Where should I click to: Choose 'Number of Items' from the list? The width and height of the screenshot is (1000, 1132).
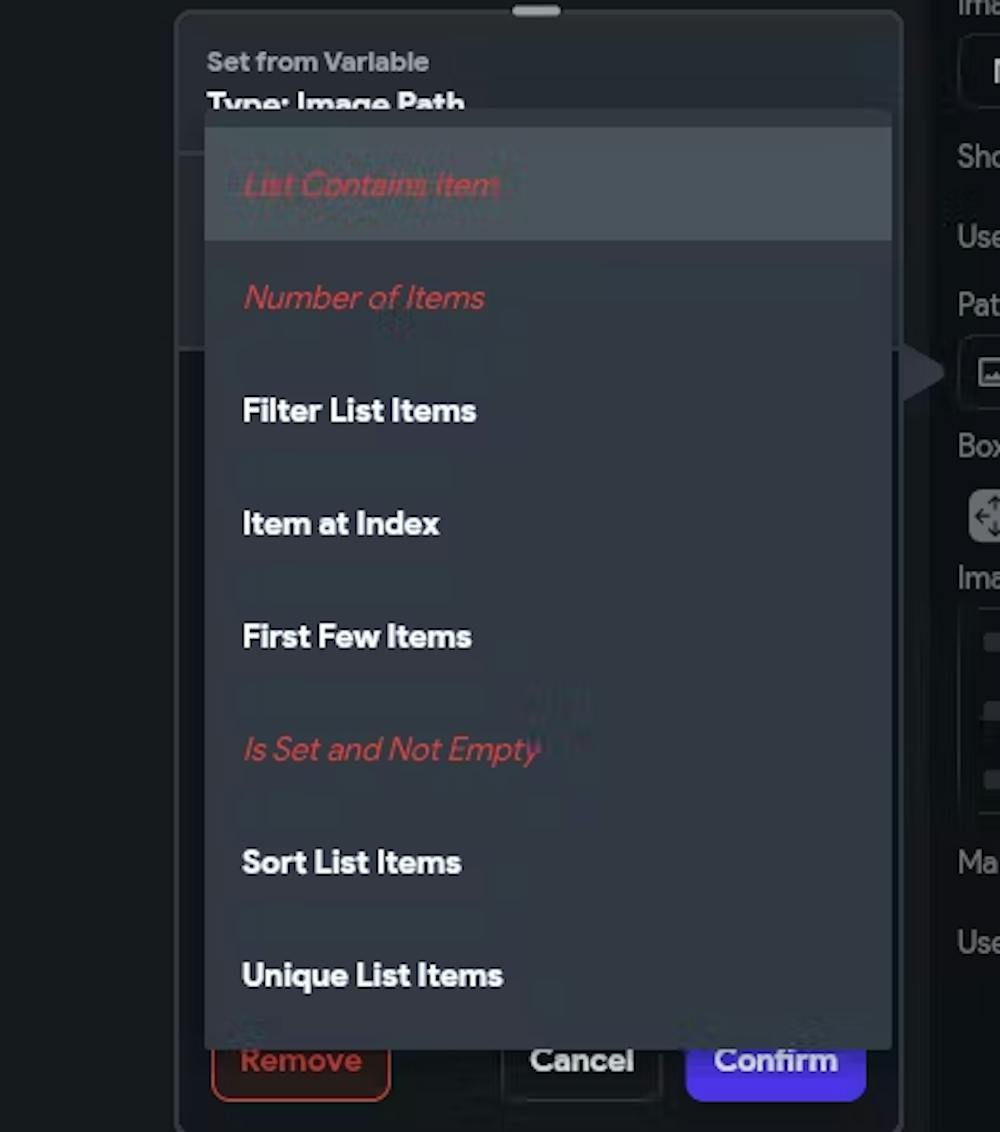(x=364, y=298)
